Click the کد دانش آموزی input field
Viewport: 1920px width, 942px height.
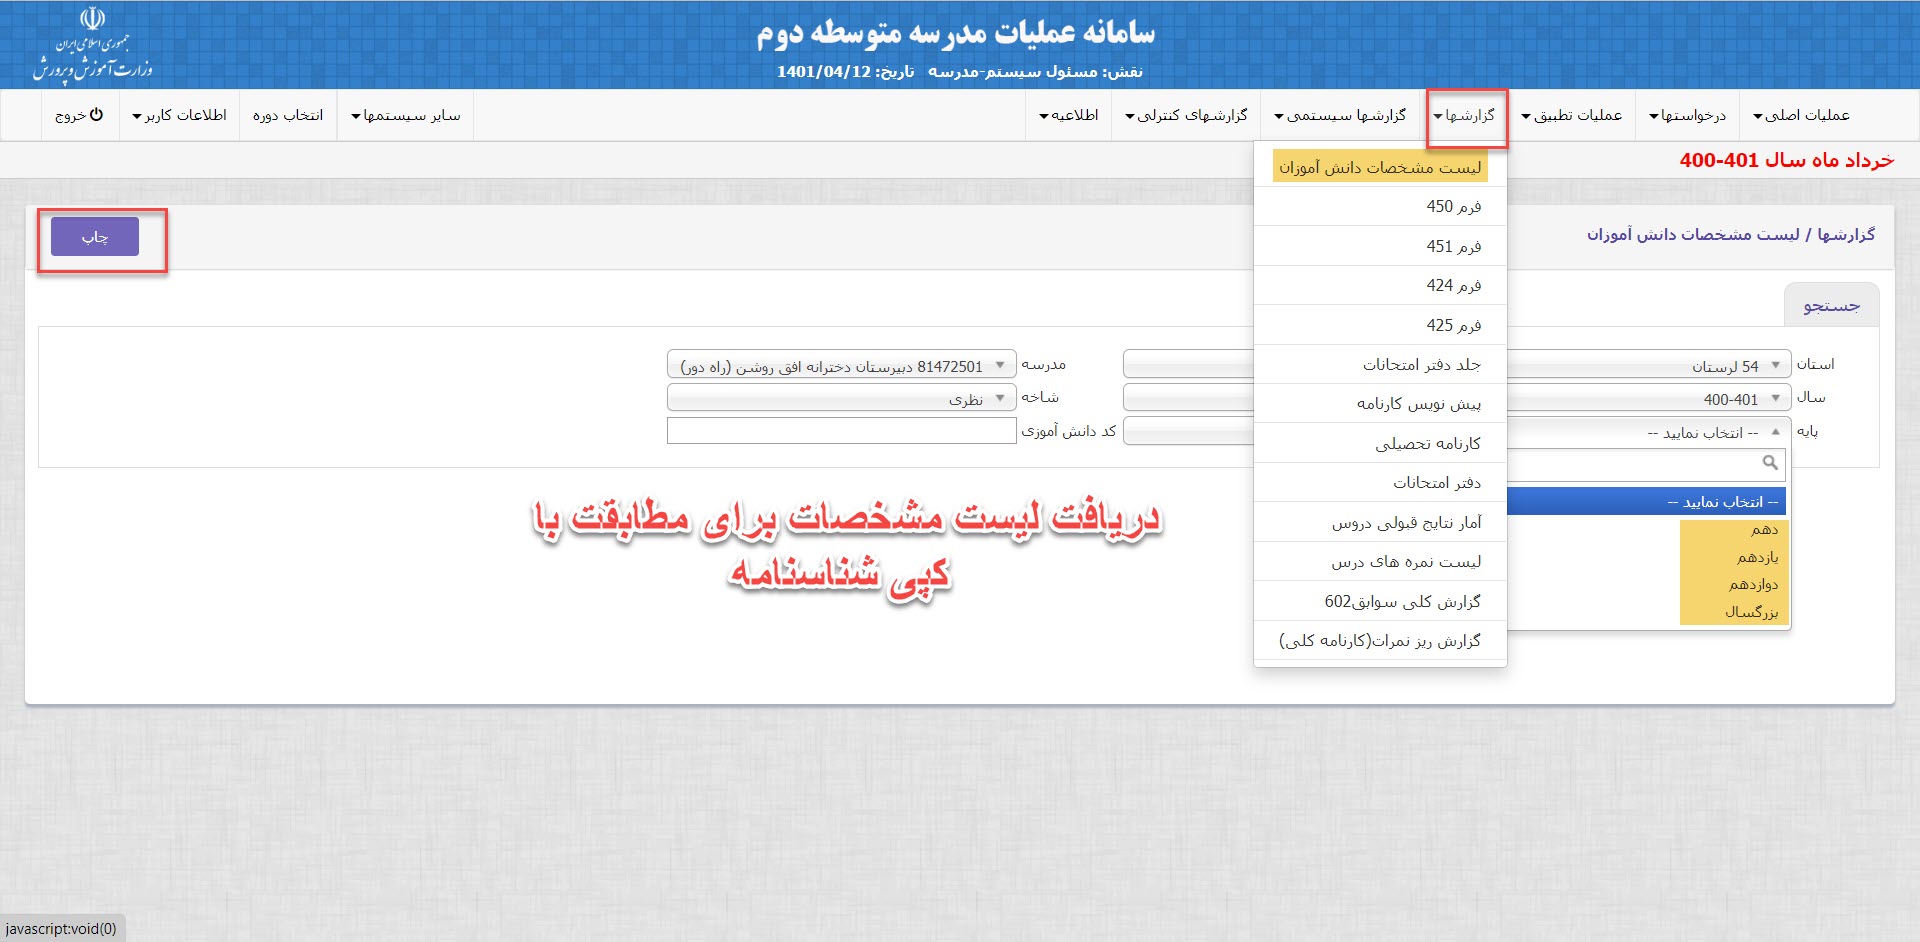click(841, 431)
